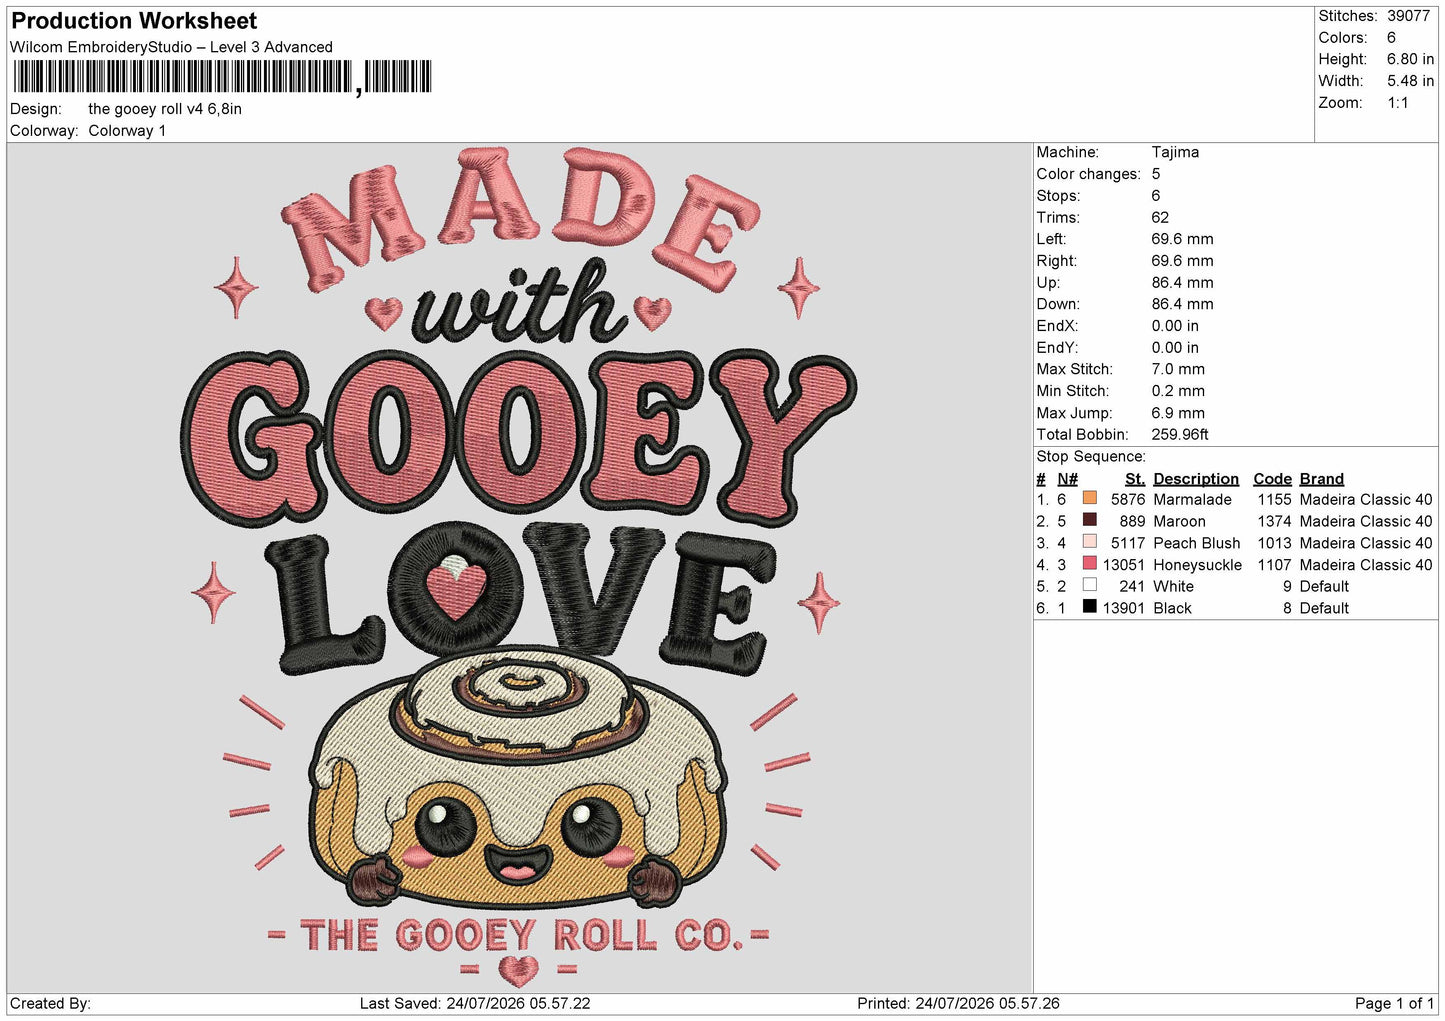Screen dimensions: 1445x1021
Task: Click the barcode under the worksheet title
Action: pos(222,77)
